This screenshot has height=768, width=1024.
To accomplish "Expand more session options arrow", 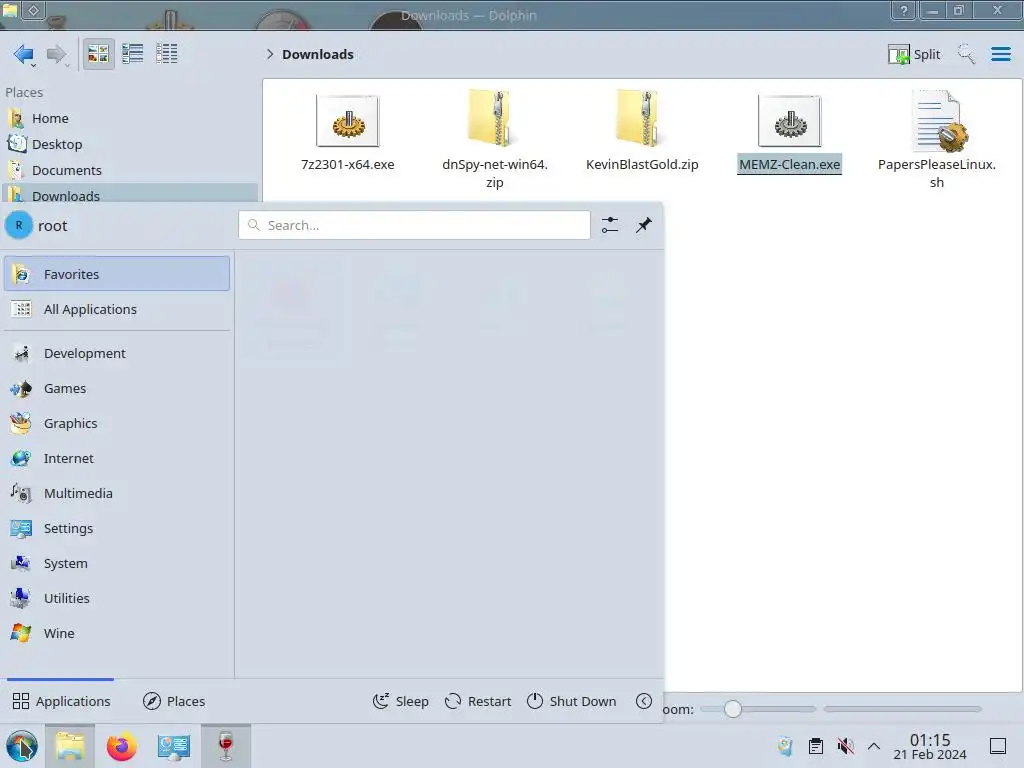I will (x=644, y=701).
